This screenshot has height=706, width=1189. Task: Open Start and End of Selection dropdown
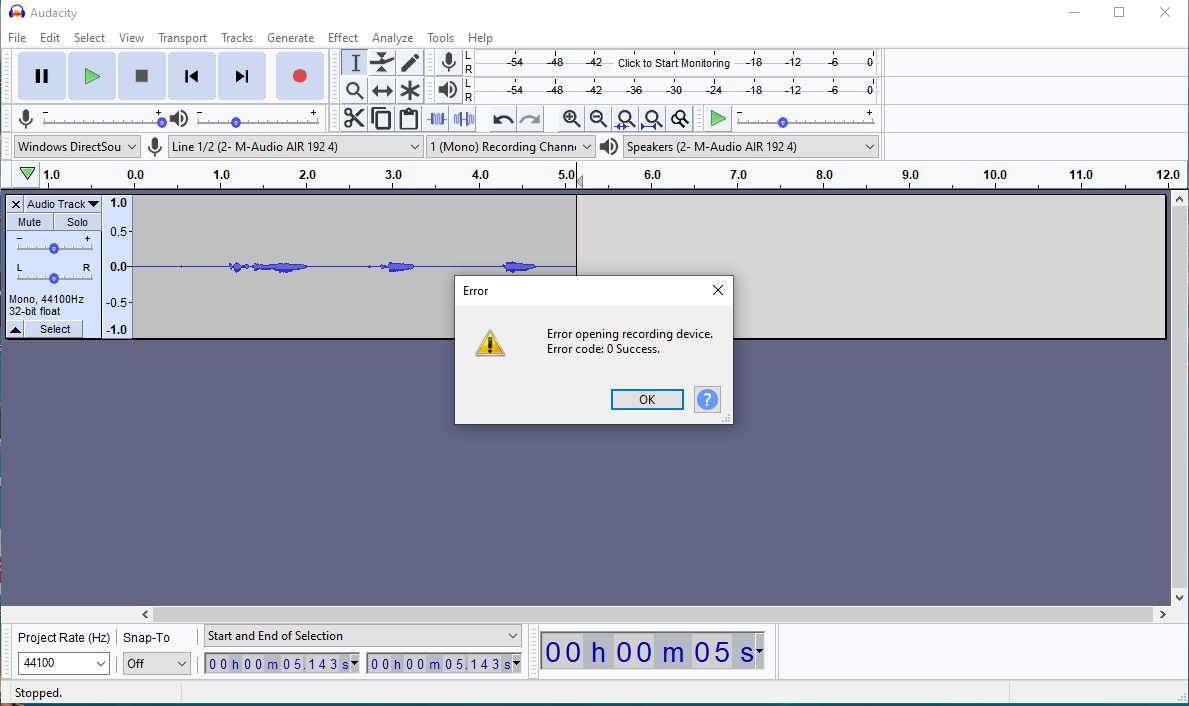pos(362,636)
